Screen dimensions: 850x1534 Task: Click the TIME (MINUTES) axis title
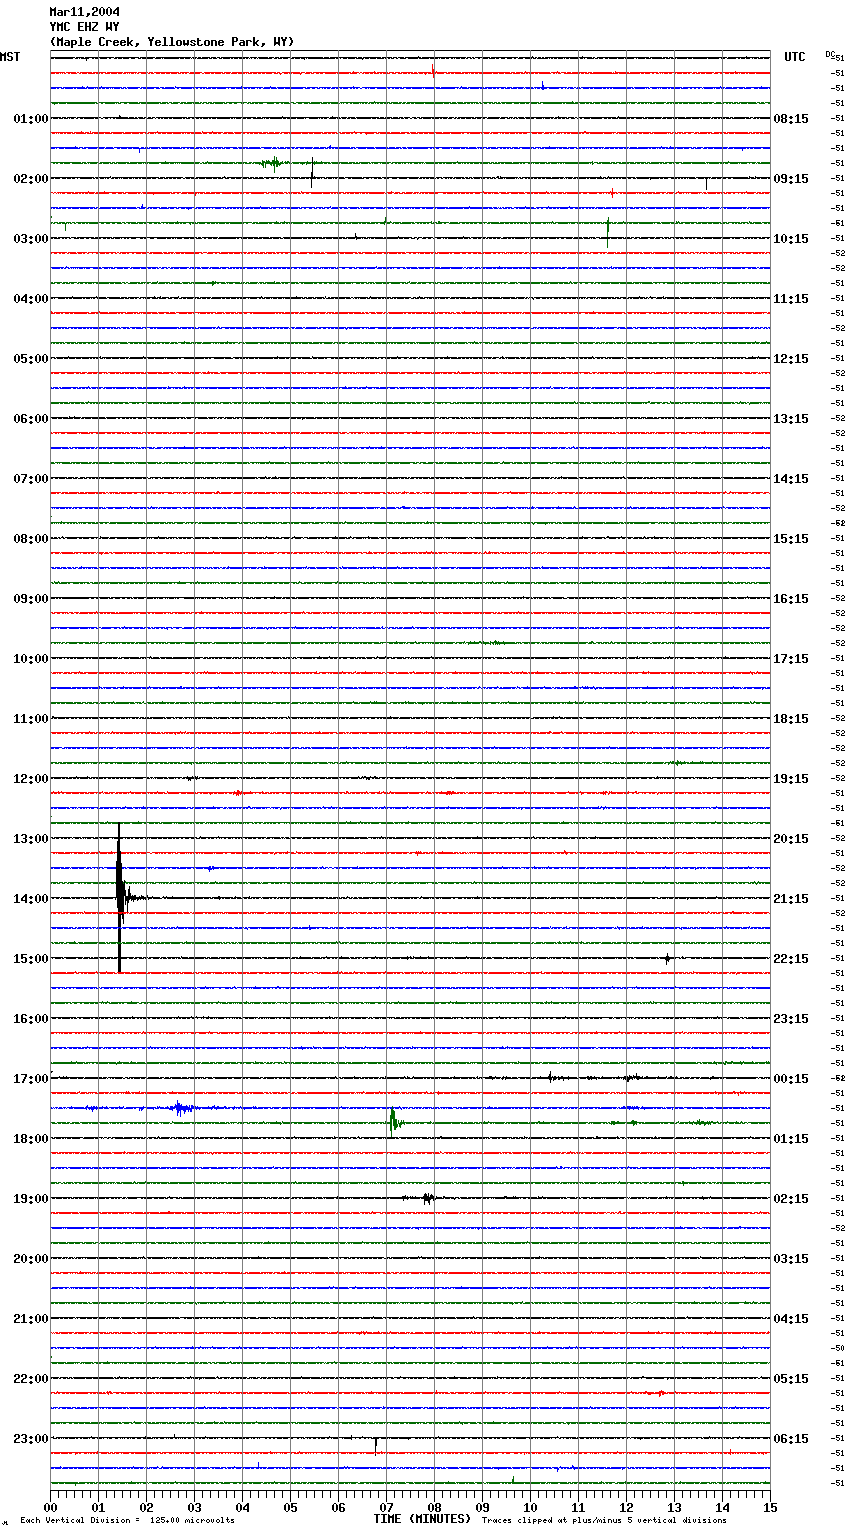422,1519
